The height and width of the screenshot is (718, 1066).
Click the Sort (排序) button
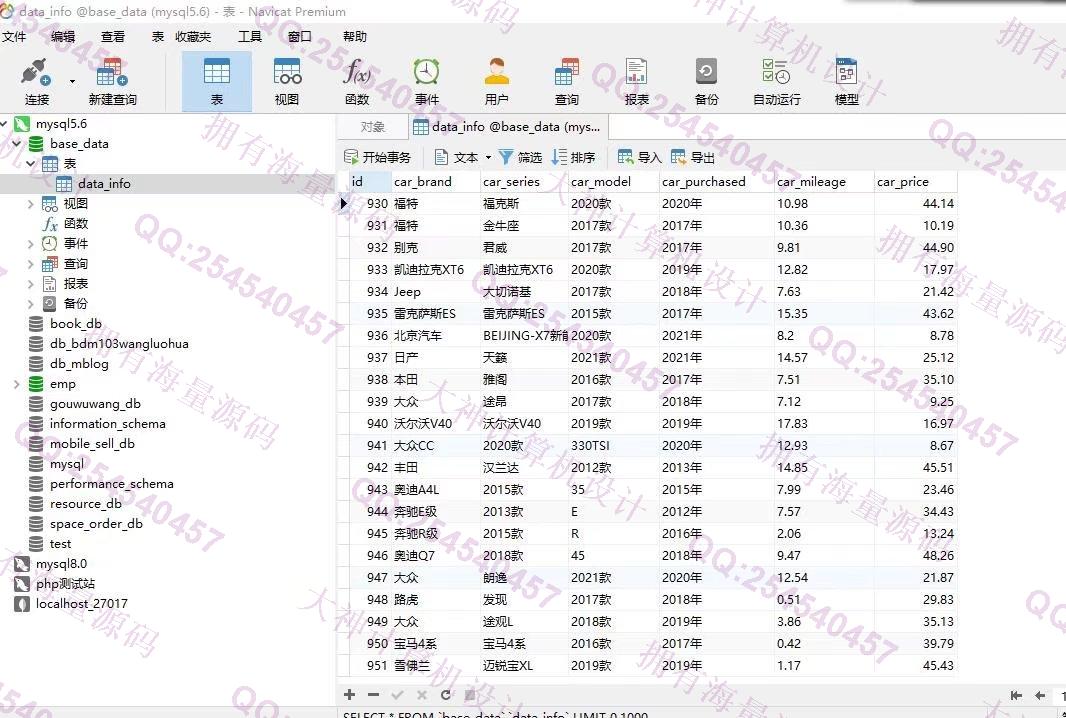pyautogui.click(x=573, y=158)
